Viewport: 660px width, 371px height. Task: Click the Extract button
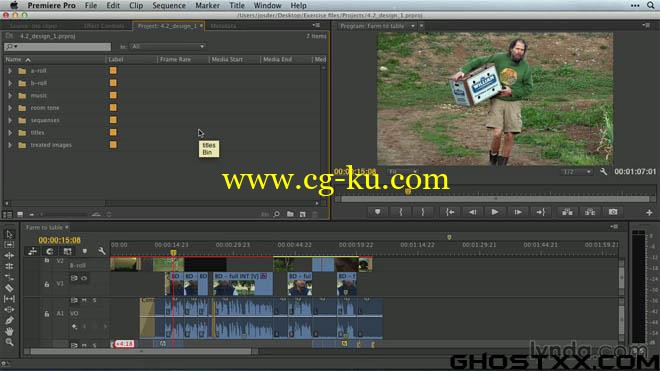click(x=590, y=212)
